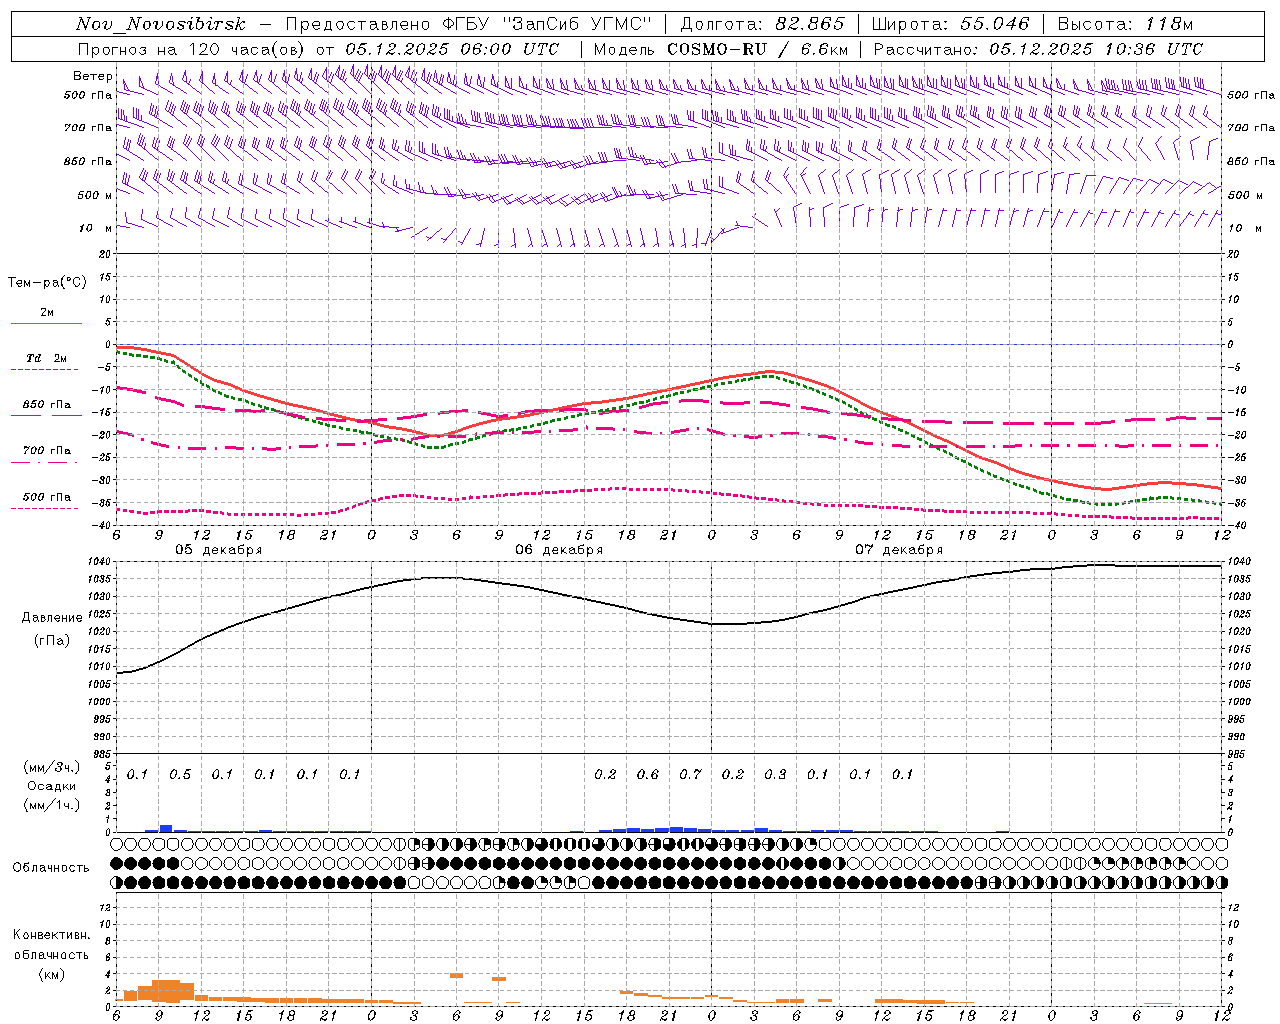Click the "07 декабря" date label
This screenshot has width=1280, height=1024.
point(899,550)
